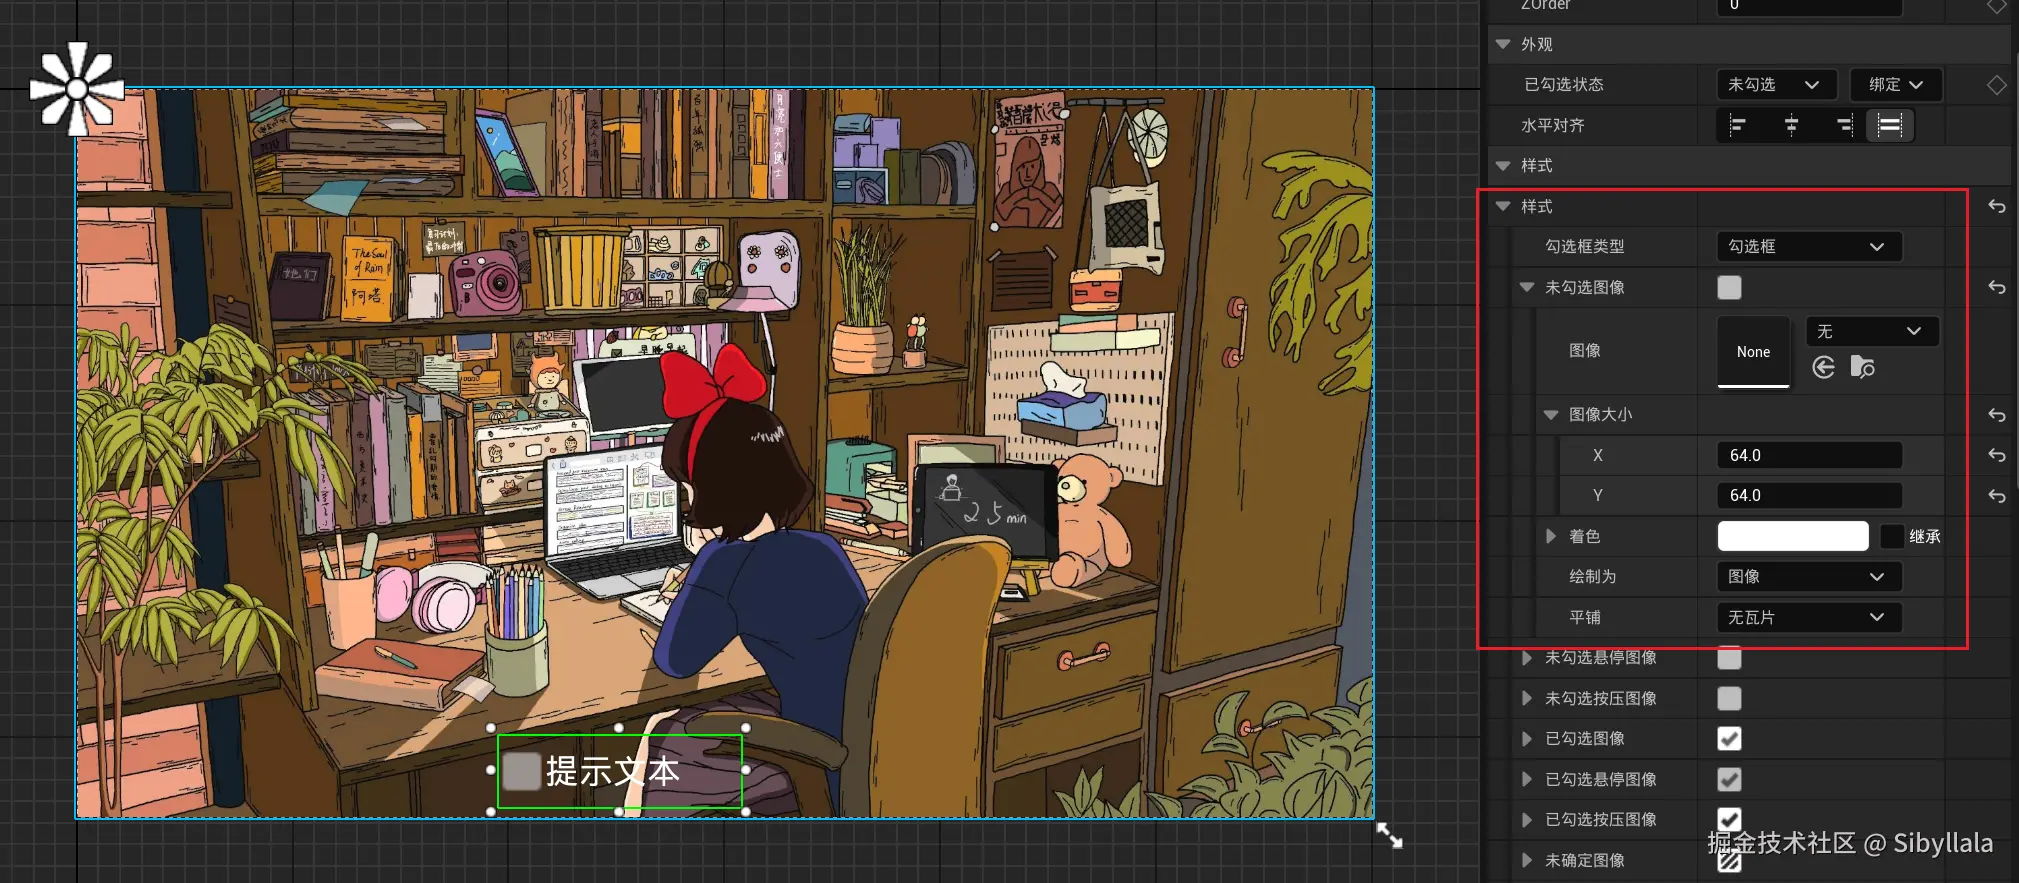The width and height of the screenshot is (2019, 883).
Task: Open the 未勾选 checked-state dropdown
Action: pyautogui.click(x=1776, y=85)
